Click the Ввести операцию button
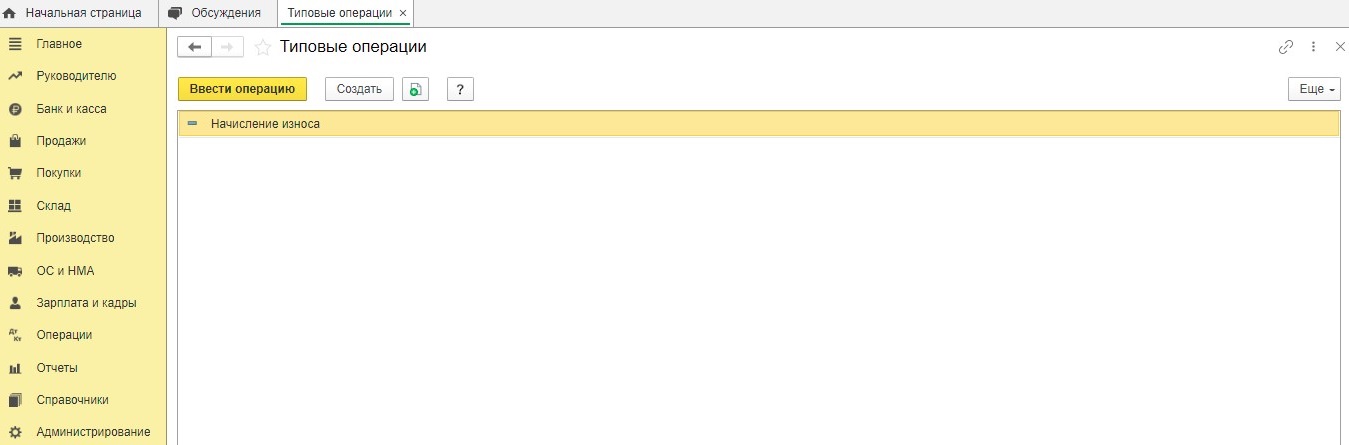This screenshot has height=445, width=1349. pos(242,89)
